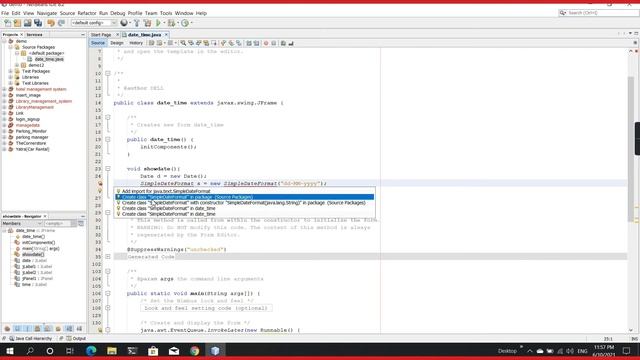This screenshot has width=640, height=360.
Task: Toggle Fully Qualified Names in Navigator
Action: [58, 329]
